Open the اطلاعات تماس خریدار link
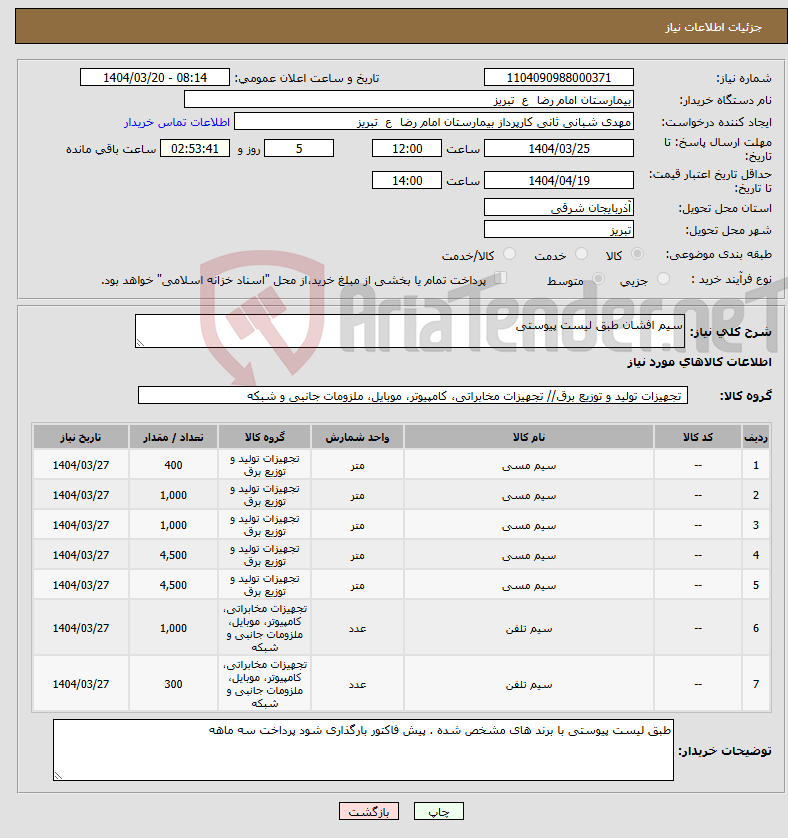The width and height of the screenshot is (788, 838). [177, 122]
